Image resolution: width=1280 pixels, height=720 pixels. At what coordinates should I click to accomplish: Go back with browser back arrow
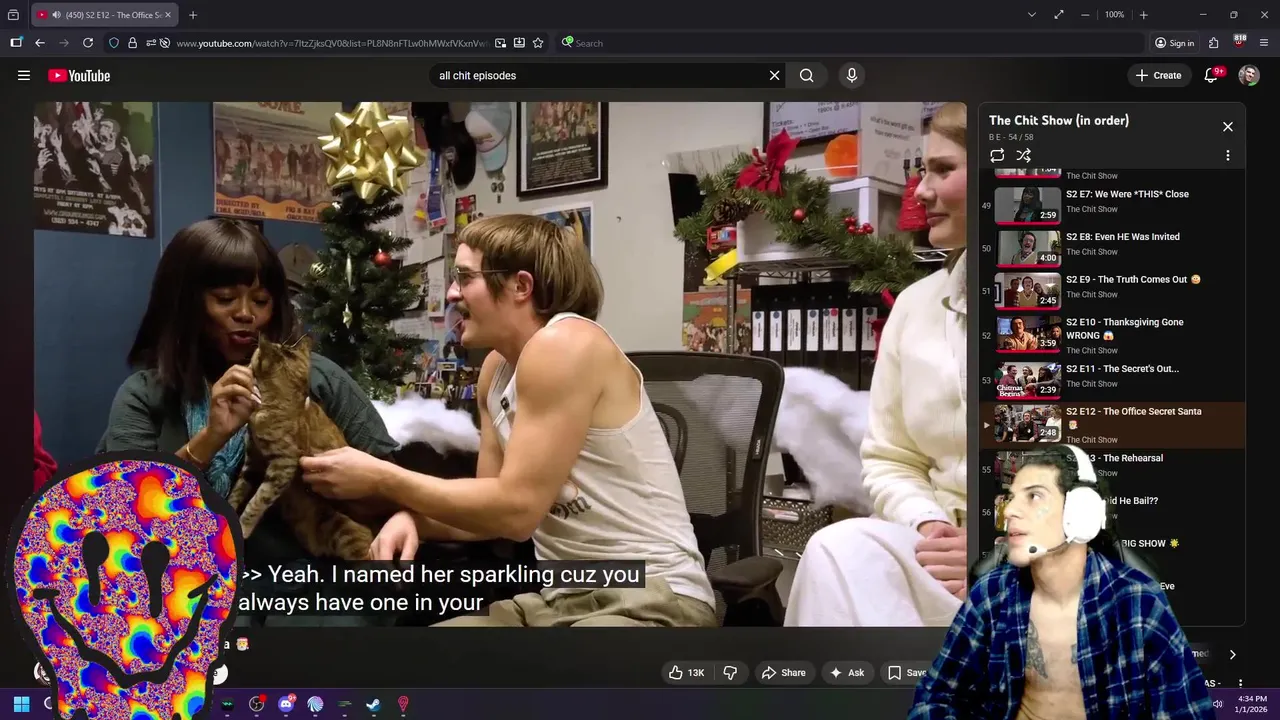[39, 43]
